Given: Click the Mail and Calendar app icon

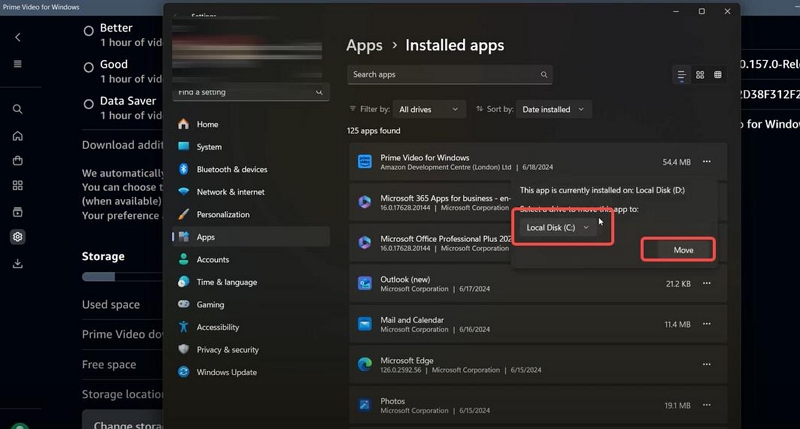Looking at the screenshot, I should point(365,324).
